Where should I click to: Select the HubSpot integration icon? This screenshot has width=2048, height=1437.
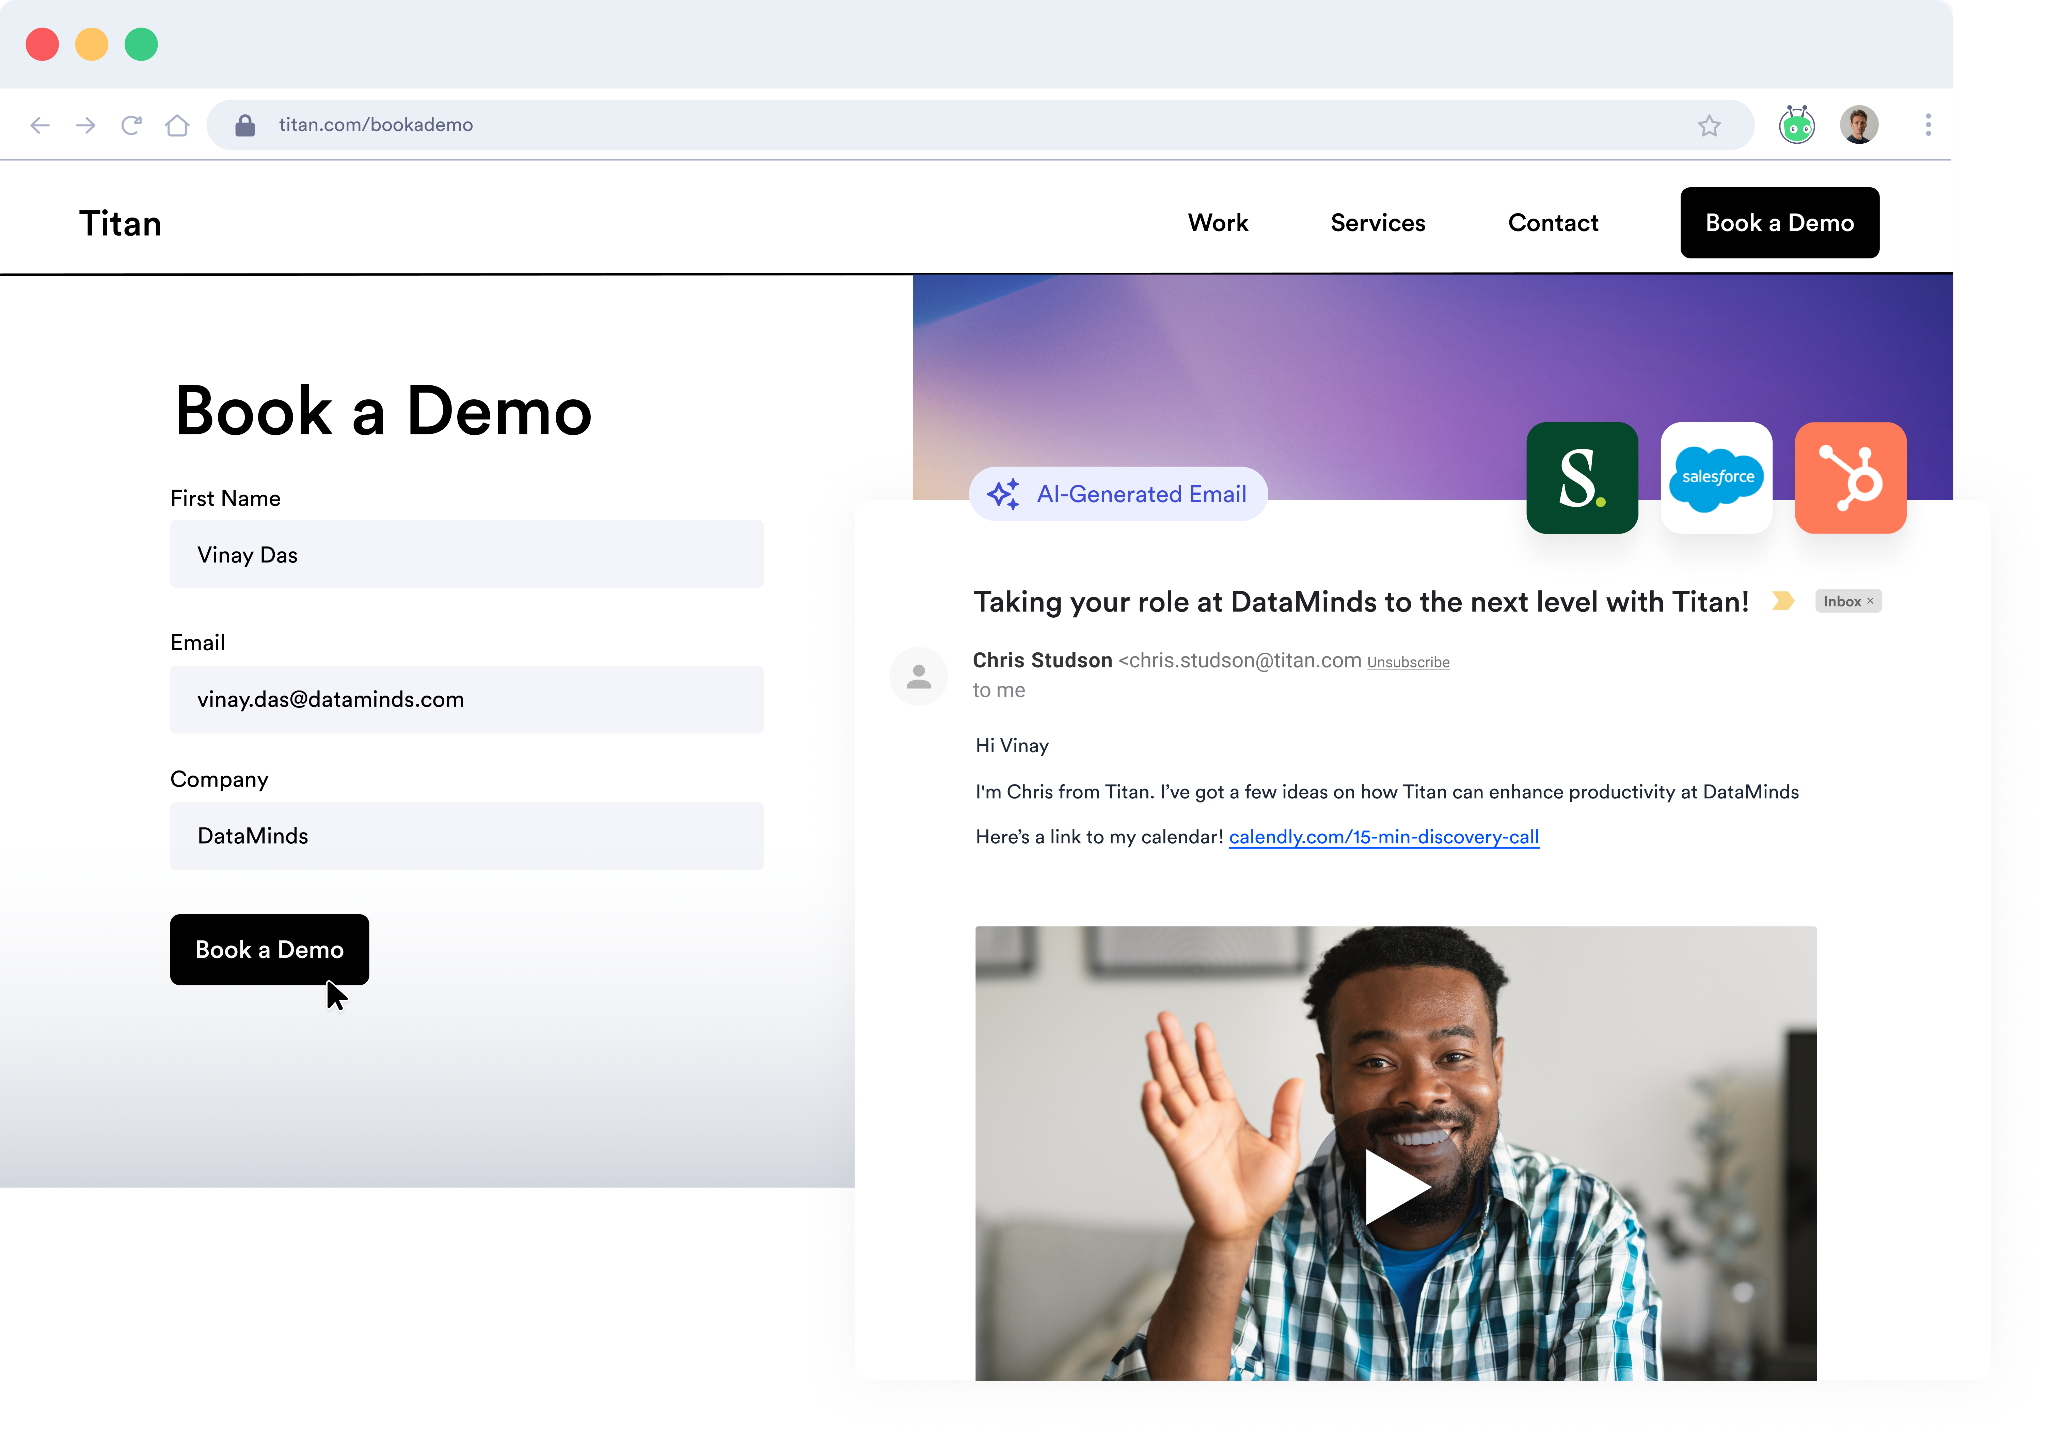point(1850,477)
